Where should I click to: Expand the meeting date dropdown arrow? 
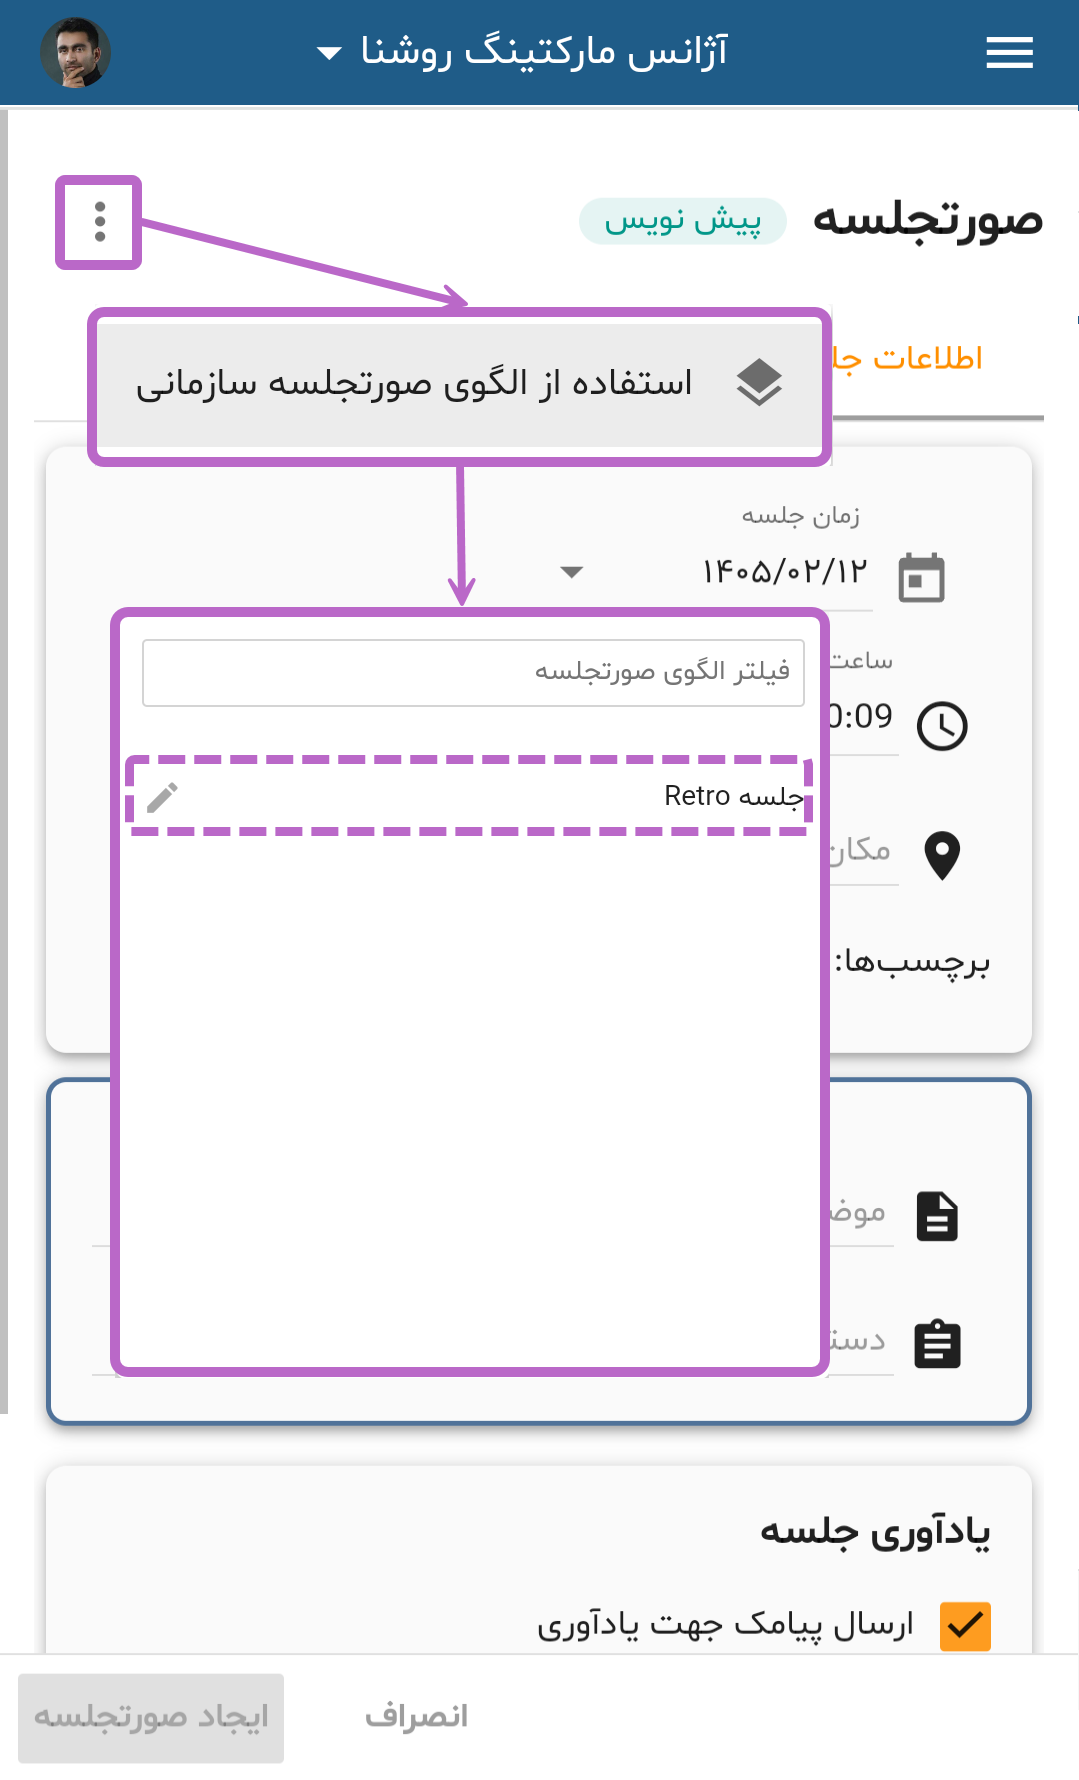571,572
